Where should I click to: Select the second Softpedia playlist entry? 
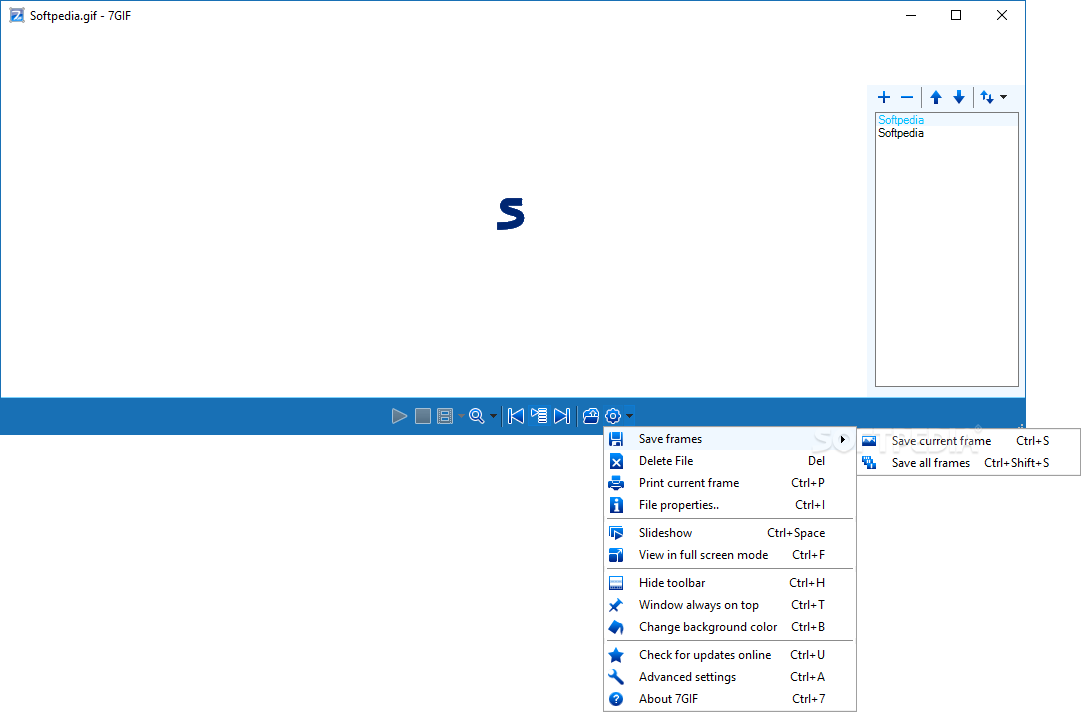946,133
